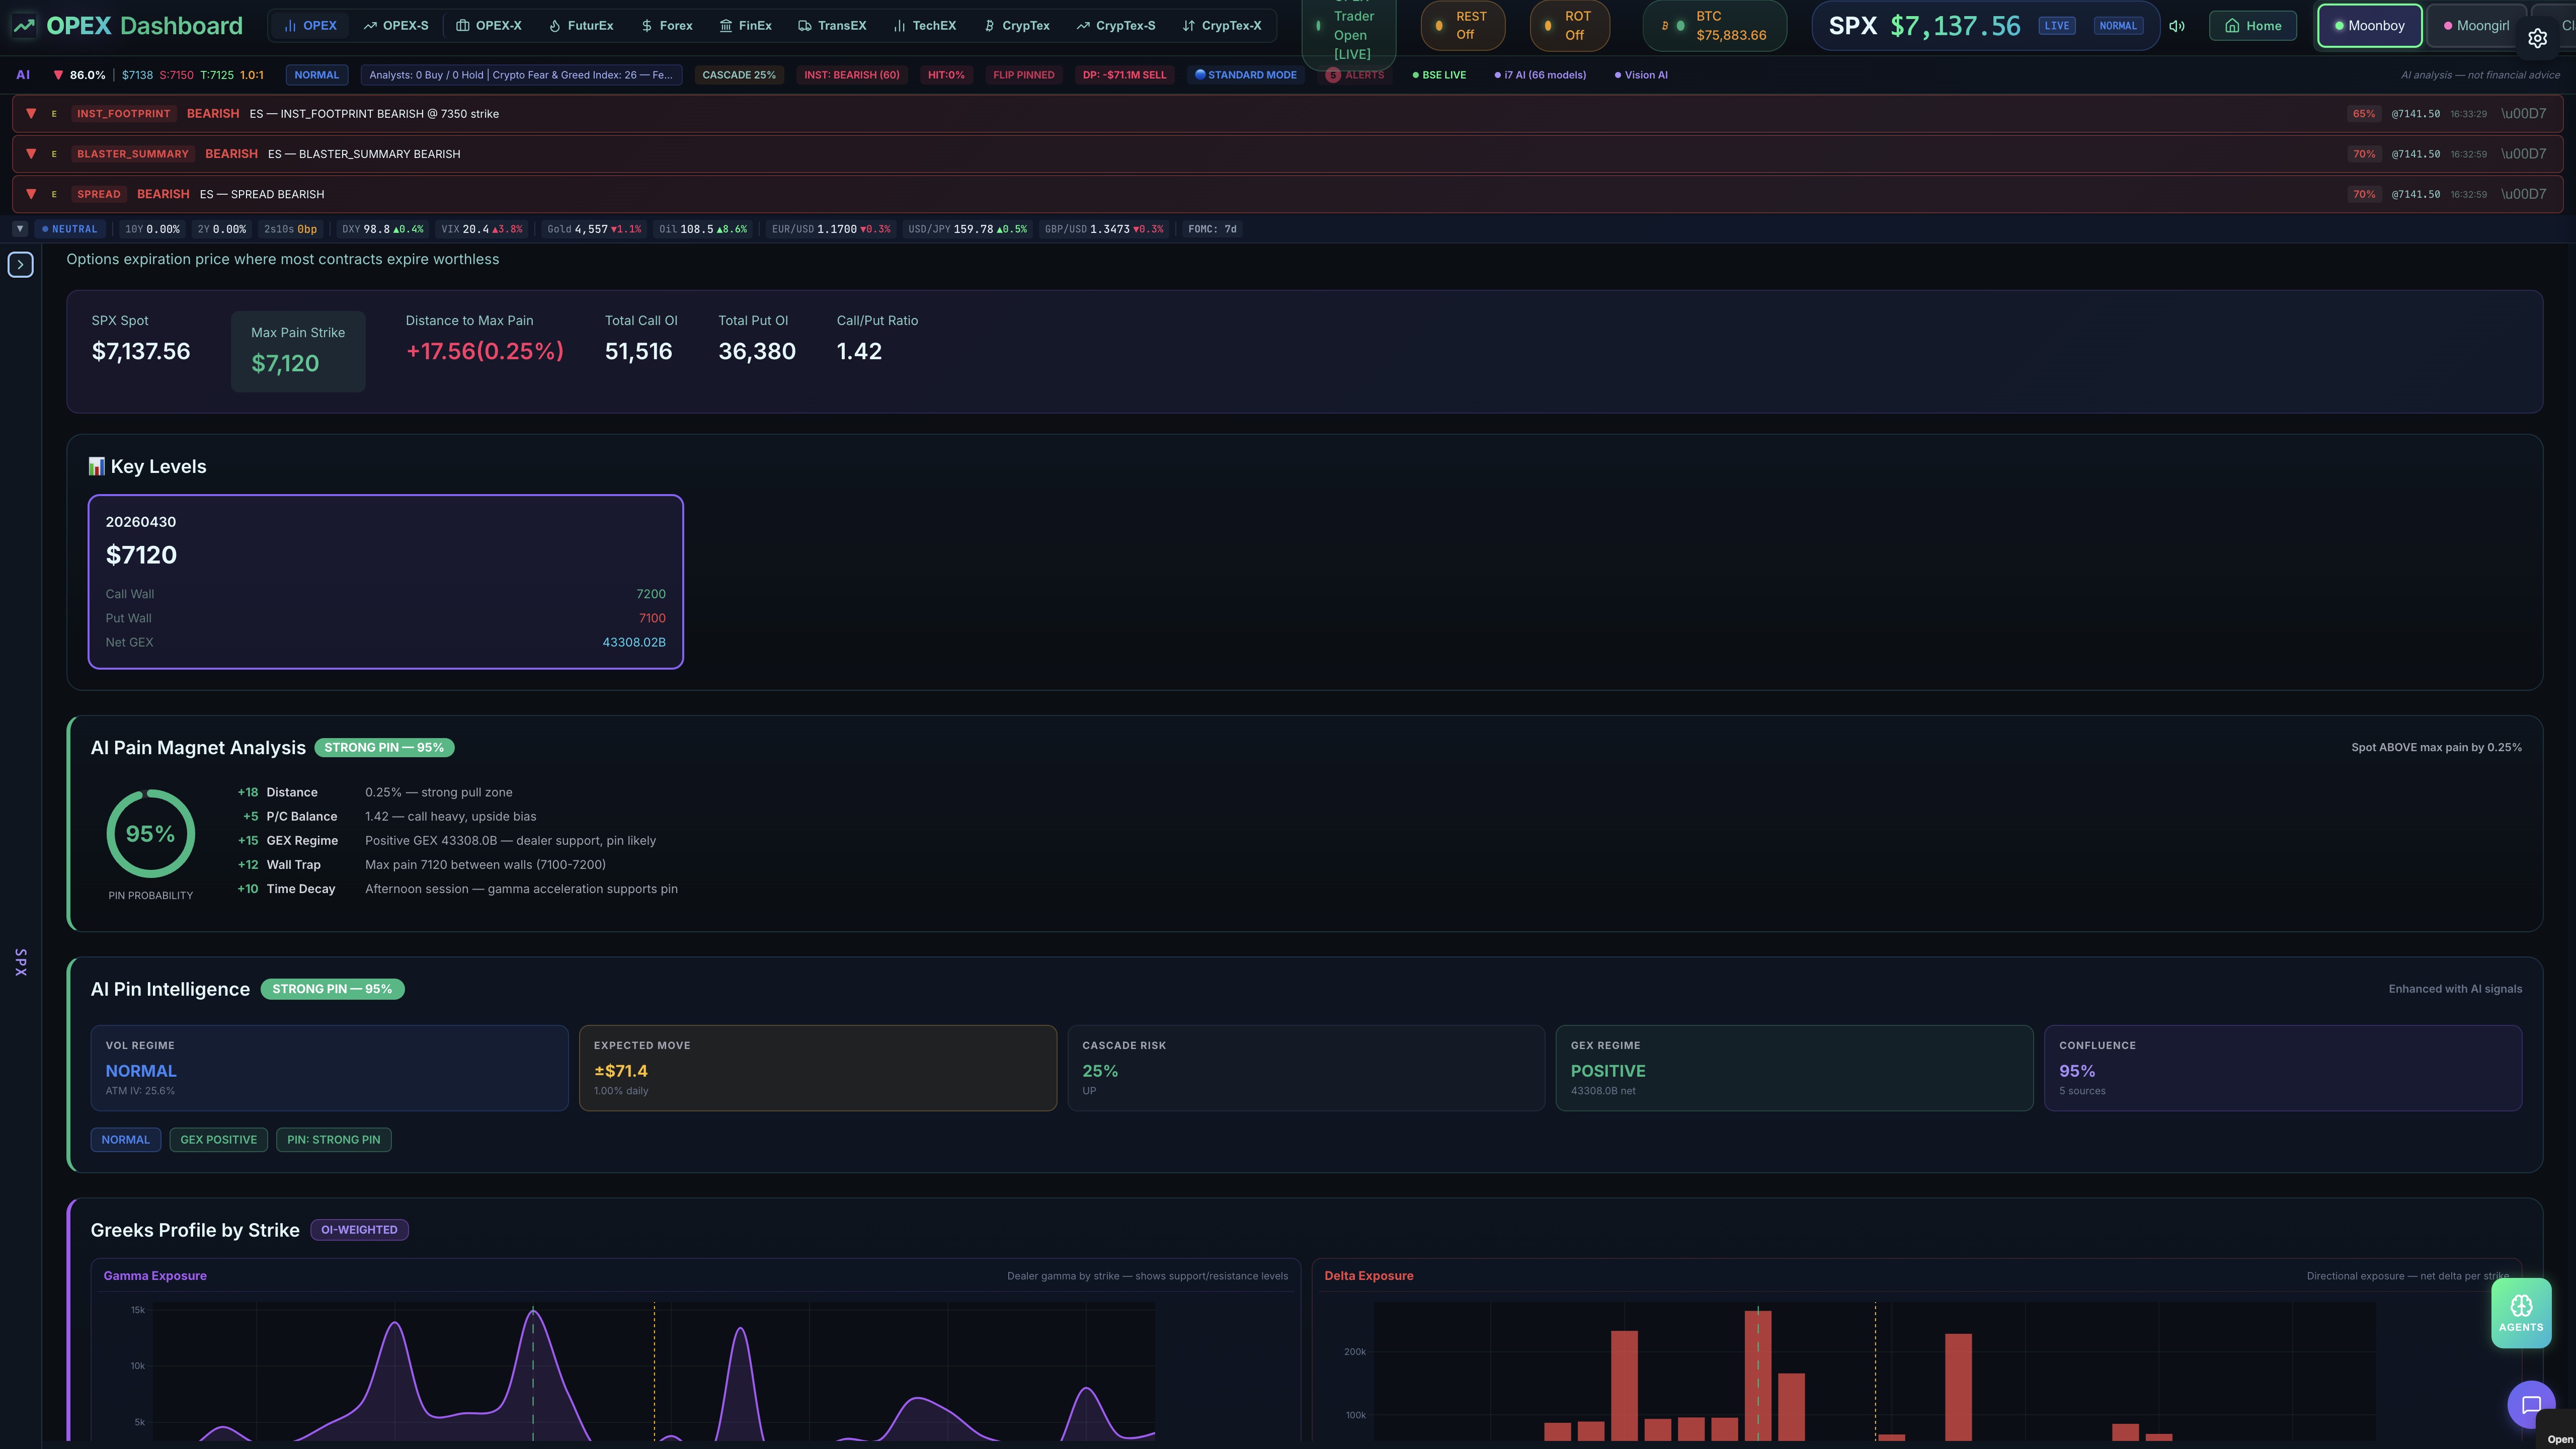Click the FOMC: 7d countdown
2576x1449 pixels.
coord(1212,229)
